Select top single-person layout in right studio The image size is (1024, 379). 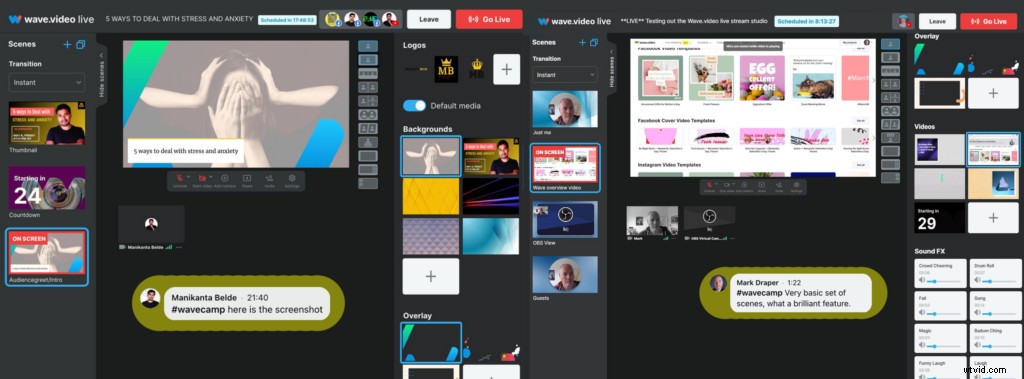(x=890, y=44)
